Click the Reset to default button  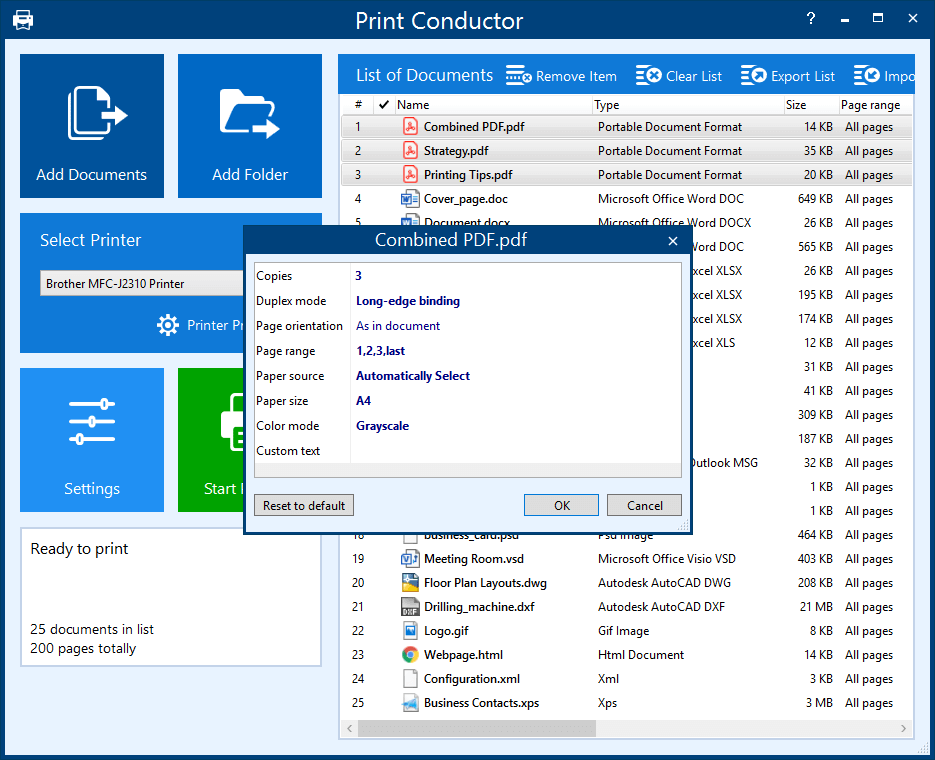coord(303,505)
